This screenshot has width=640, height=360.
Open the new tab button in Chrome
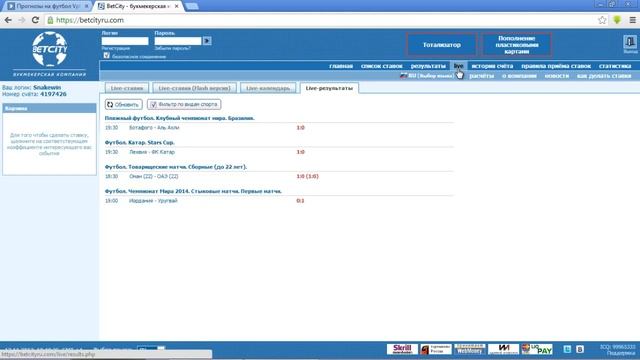pyautogui.click(x=191, y=6)
